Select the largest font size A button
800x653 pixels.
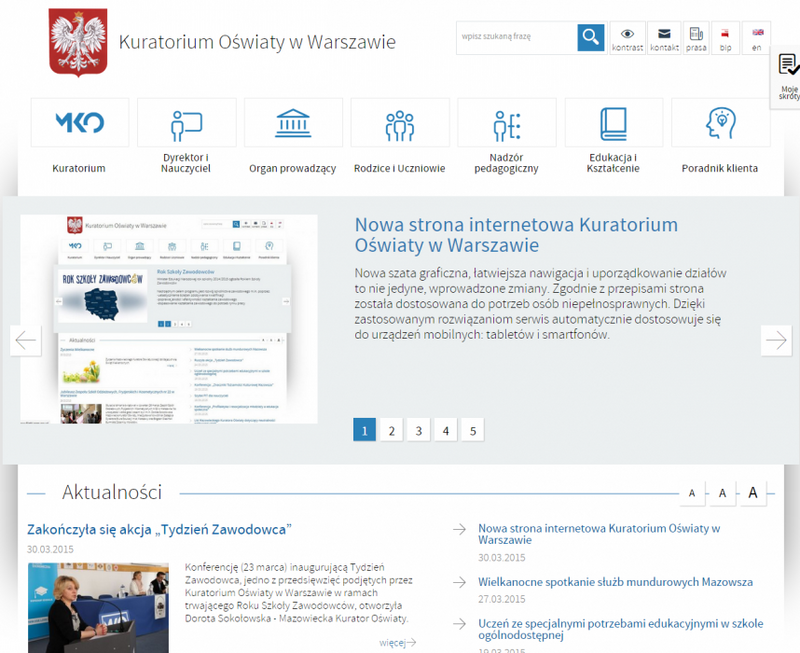pos(753,492)
